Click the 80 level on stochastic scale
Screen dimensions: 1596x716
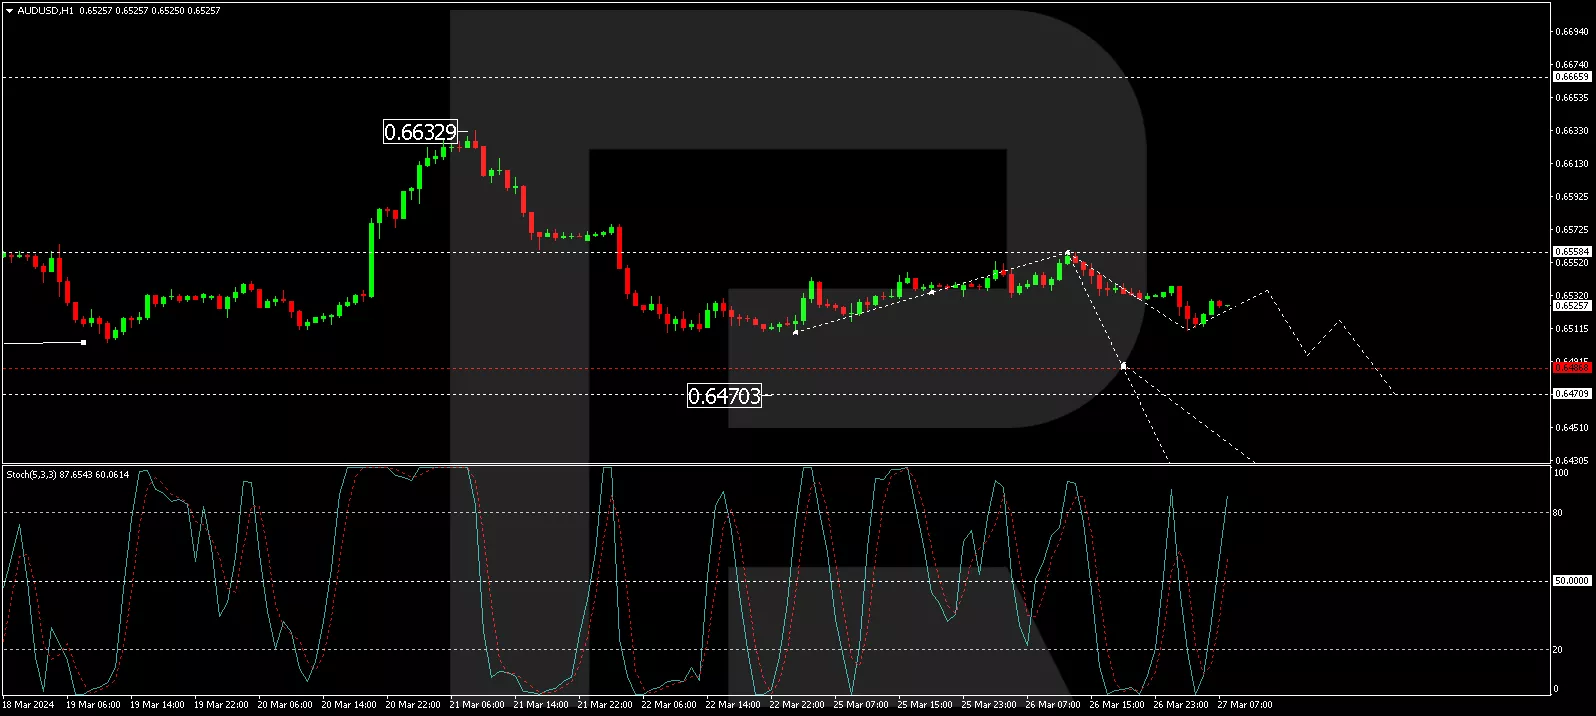pyautogui.click(x=1557, y=513)
